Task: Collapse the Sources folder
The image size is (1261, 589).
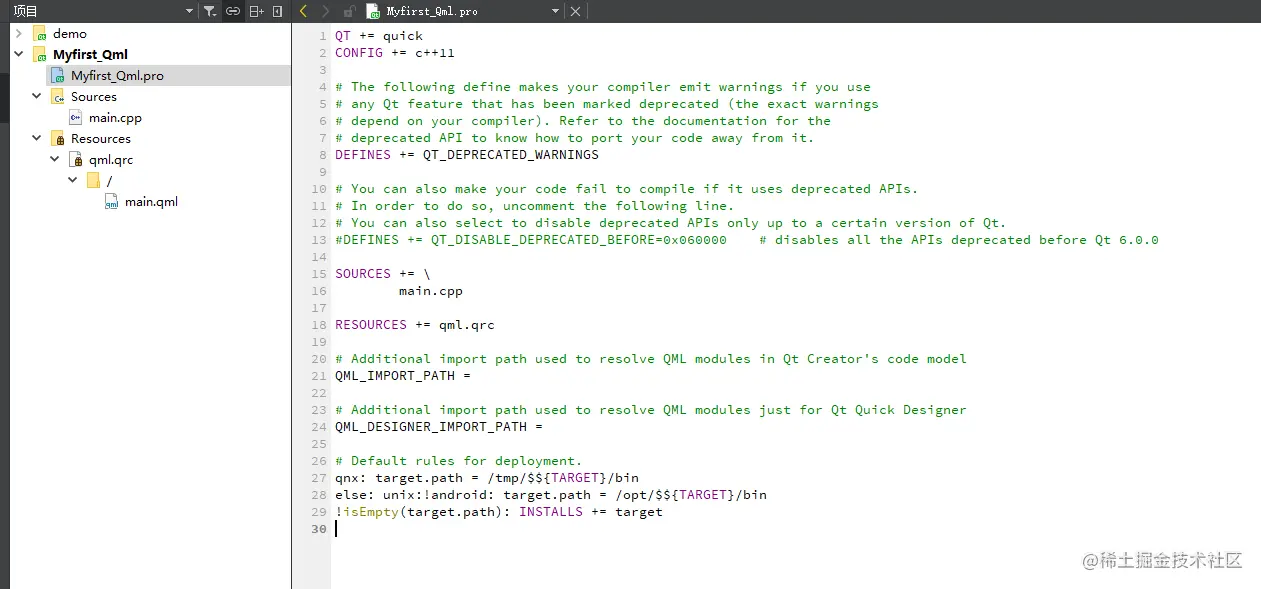Action: (x=37, y=96)
